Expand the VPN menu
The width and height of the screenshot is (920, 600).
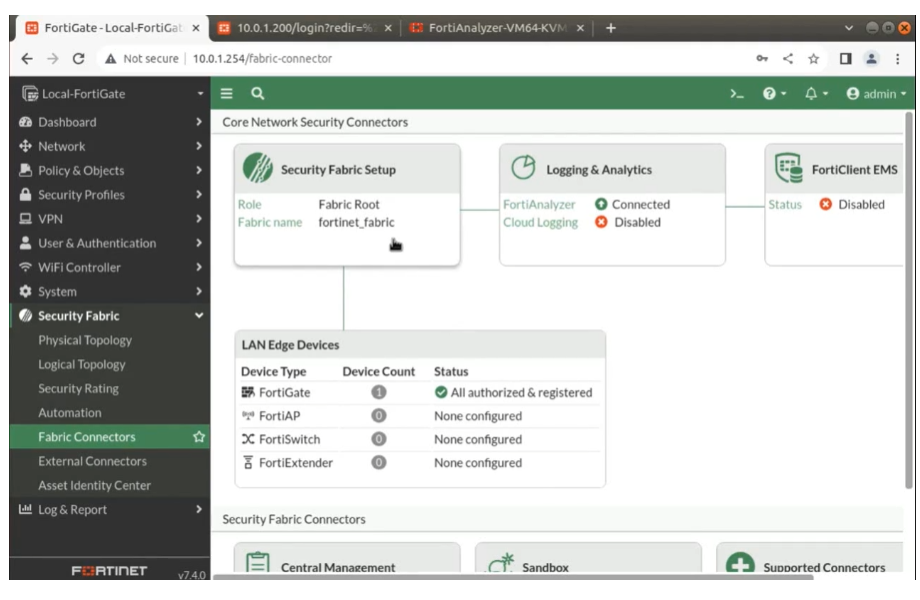pos(110,219)
